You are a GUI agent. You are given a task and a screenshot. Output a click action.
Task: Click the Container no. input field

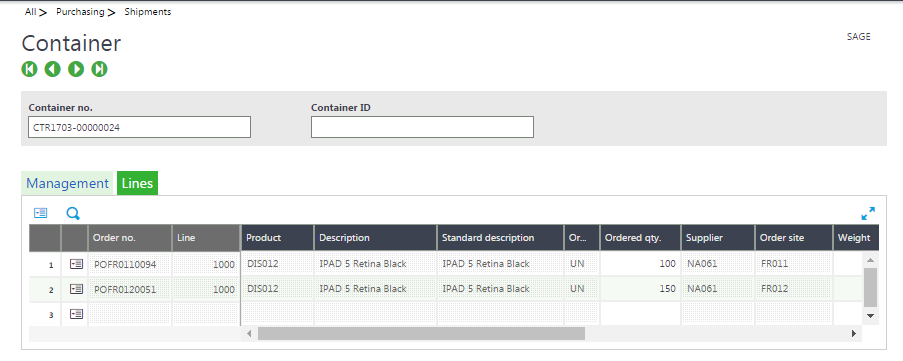[139, 127]
